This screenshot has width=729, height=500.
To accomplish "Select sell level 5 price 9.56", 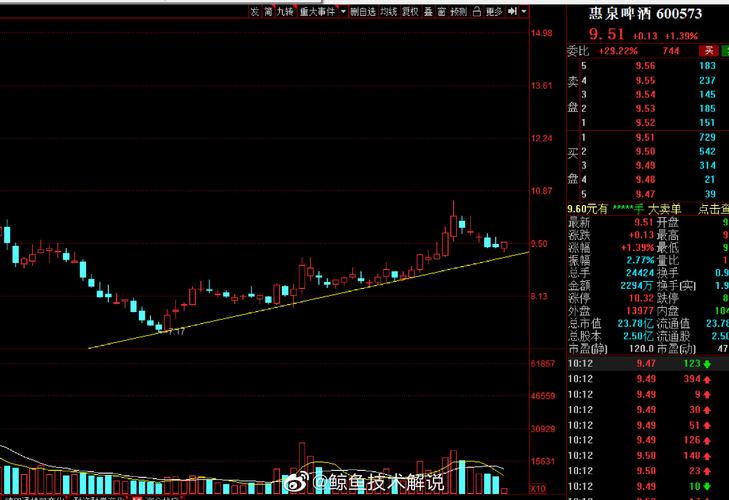I will (645, 66).
